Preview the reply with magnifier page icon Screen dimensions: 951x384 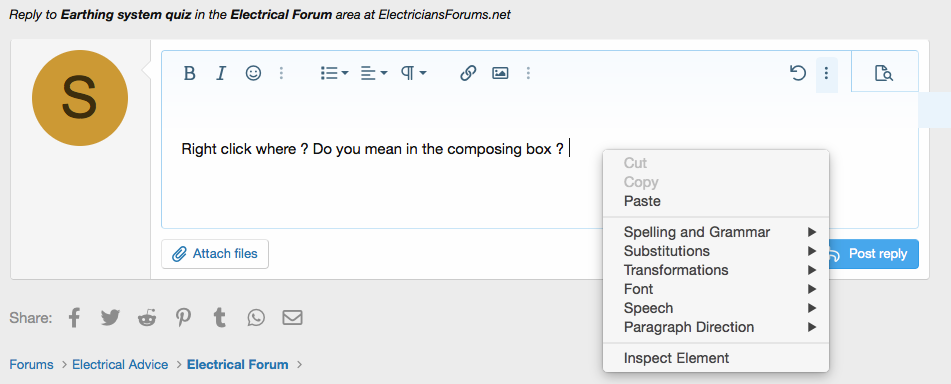pos(884,73)
